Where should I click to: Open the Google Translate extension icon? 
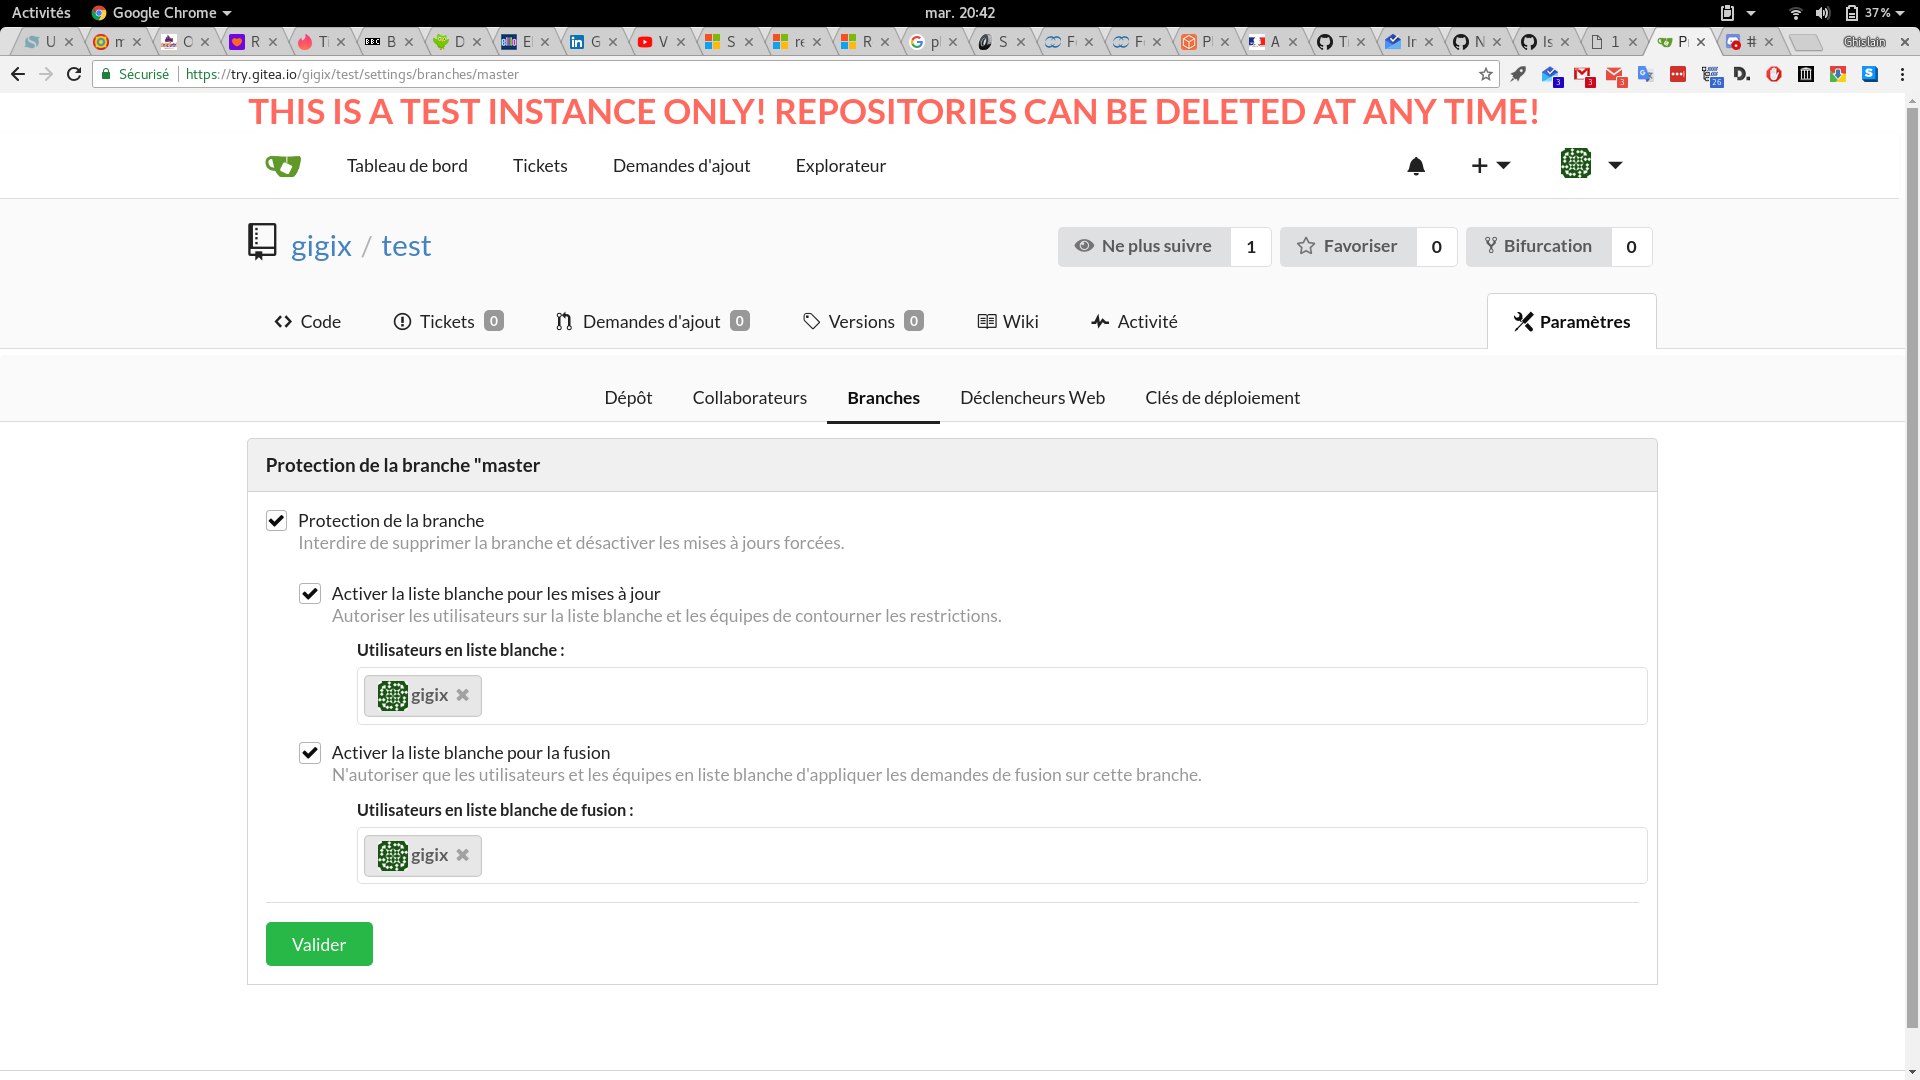pyautogui.click(x=1646, y=74)
